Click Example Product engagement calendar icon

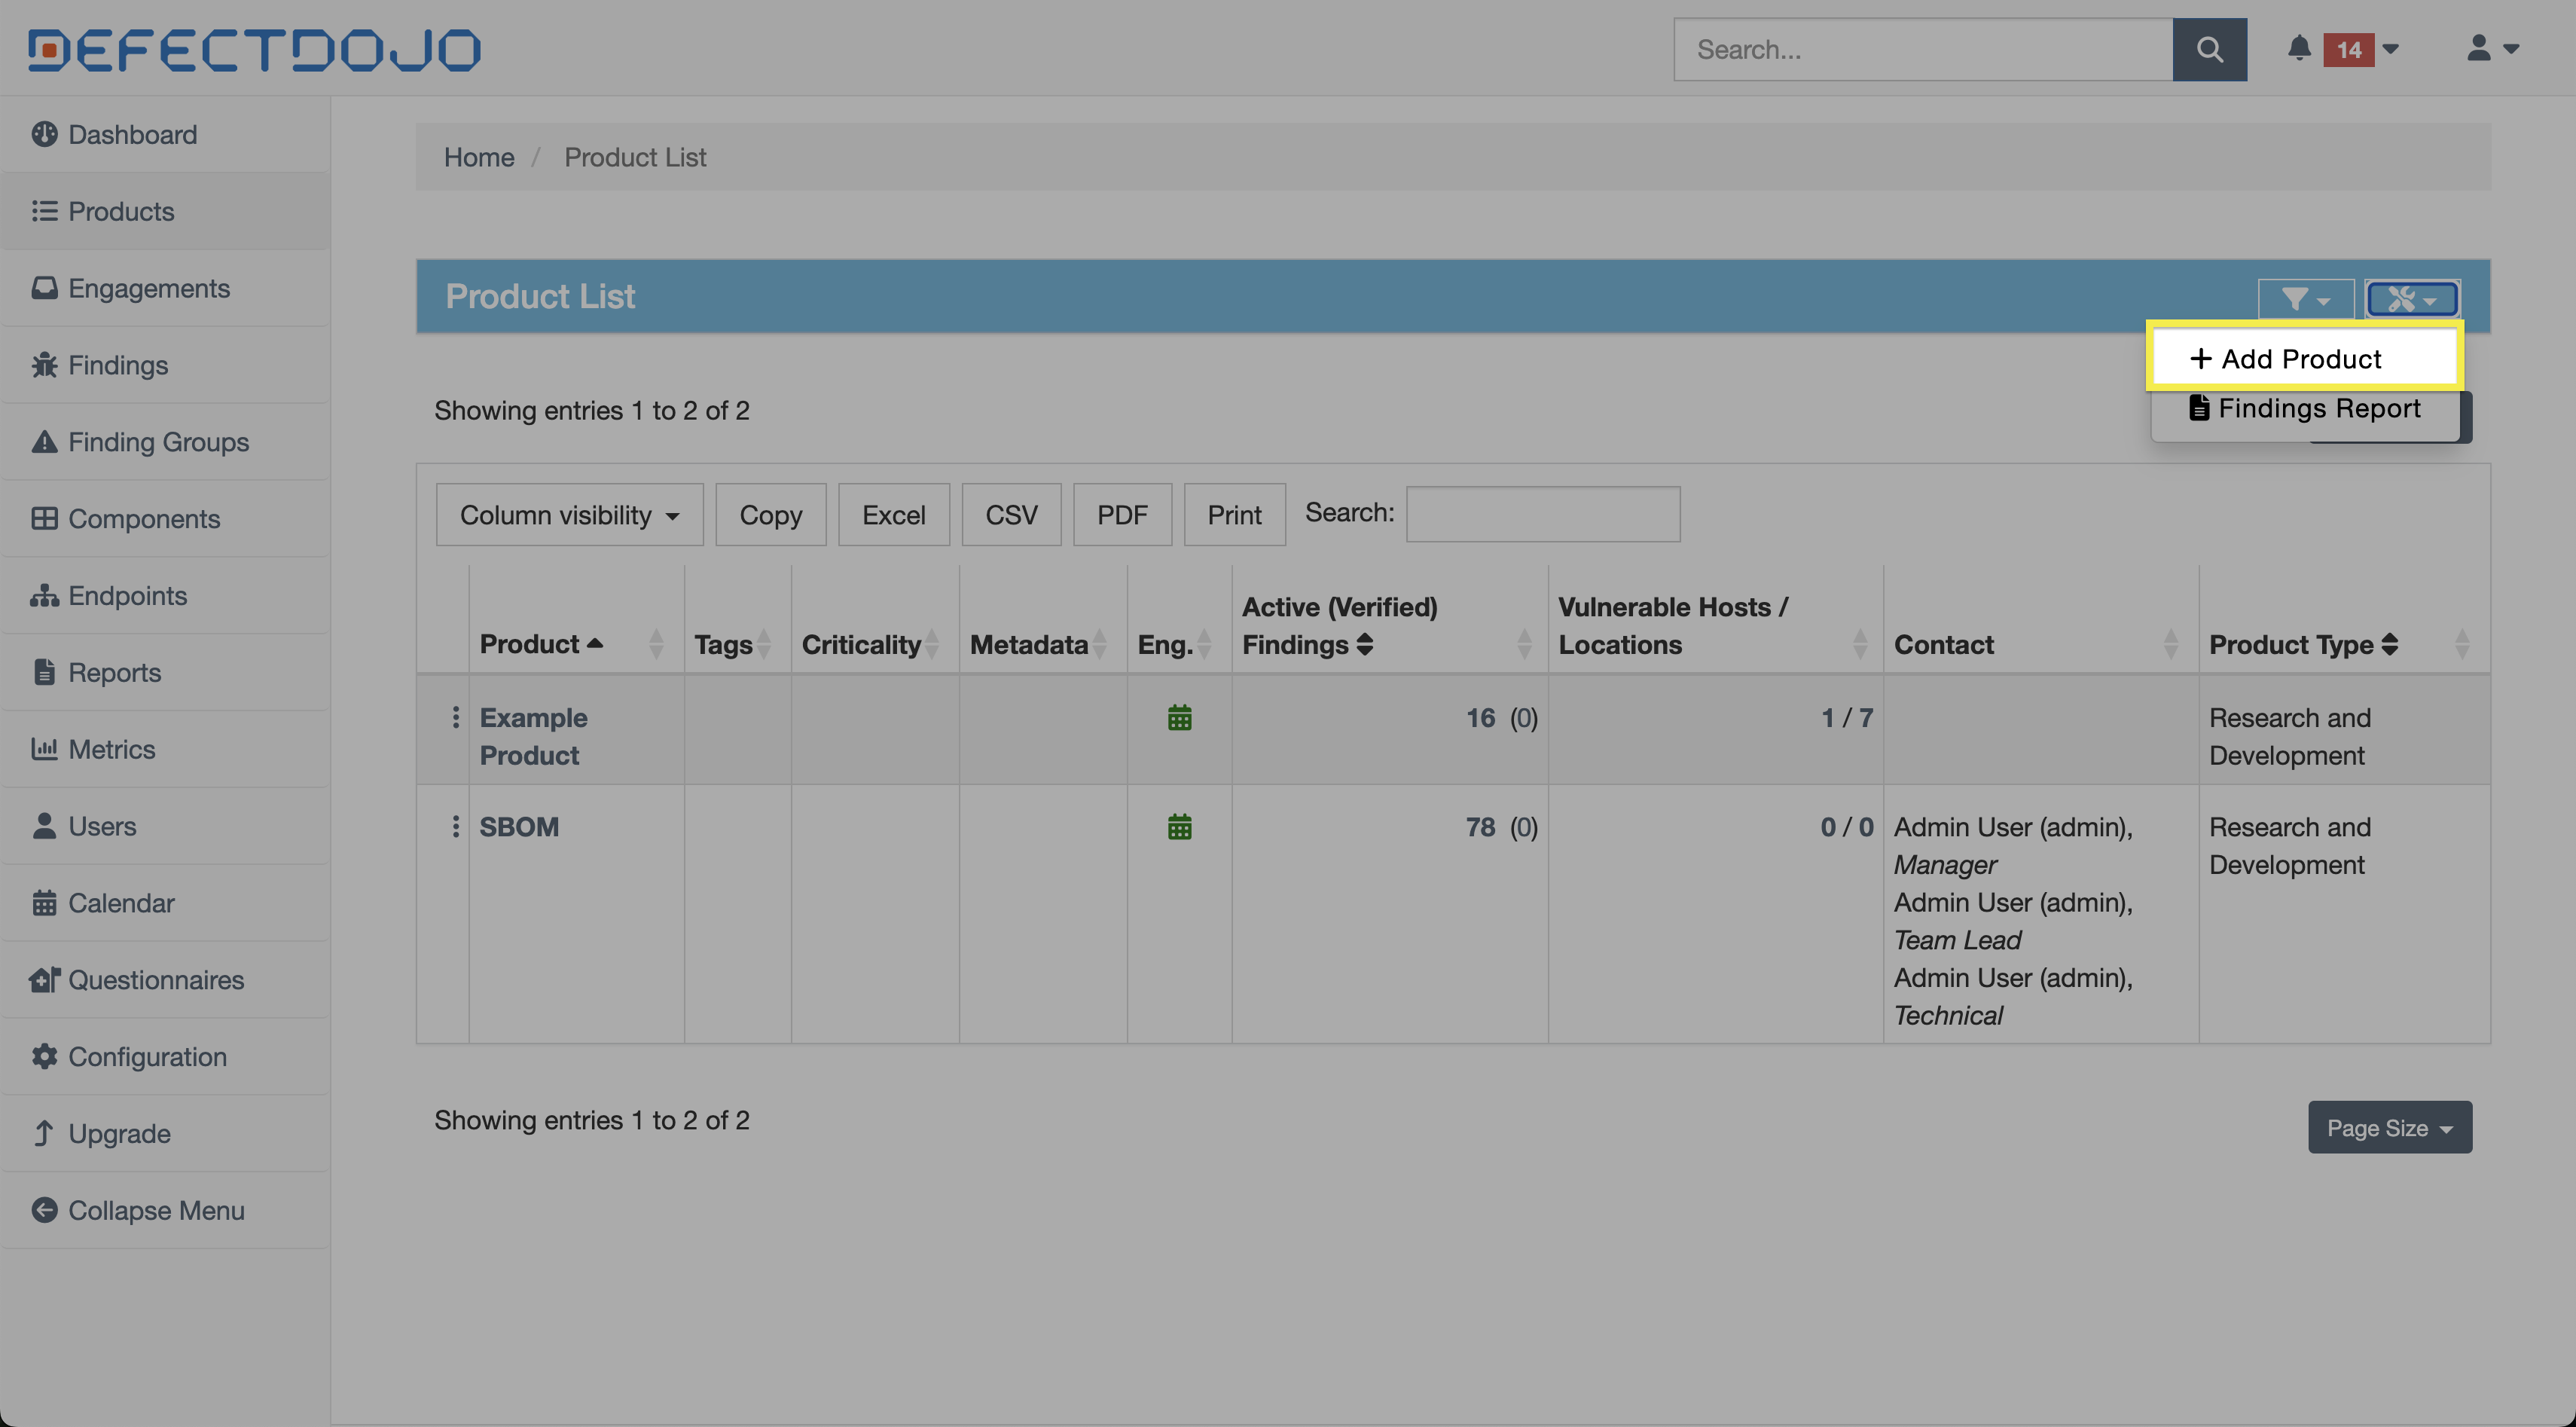click(x=1180, y=717)
